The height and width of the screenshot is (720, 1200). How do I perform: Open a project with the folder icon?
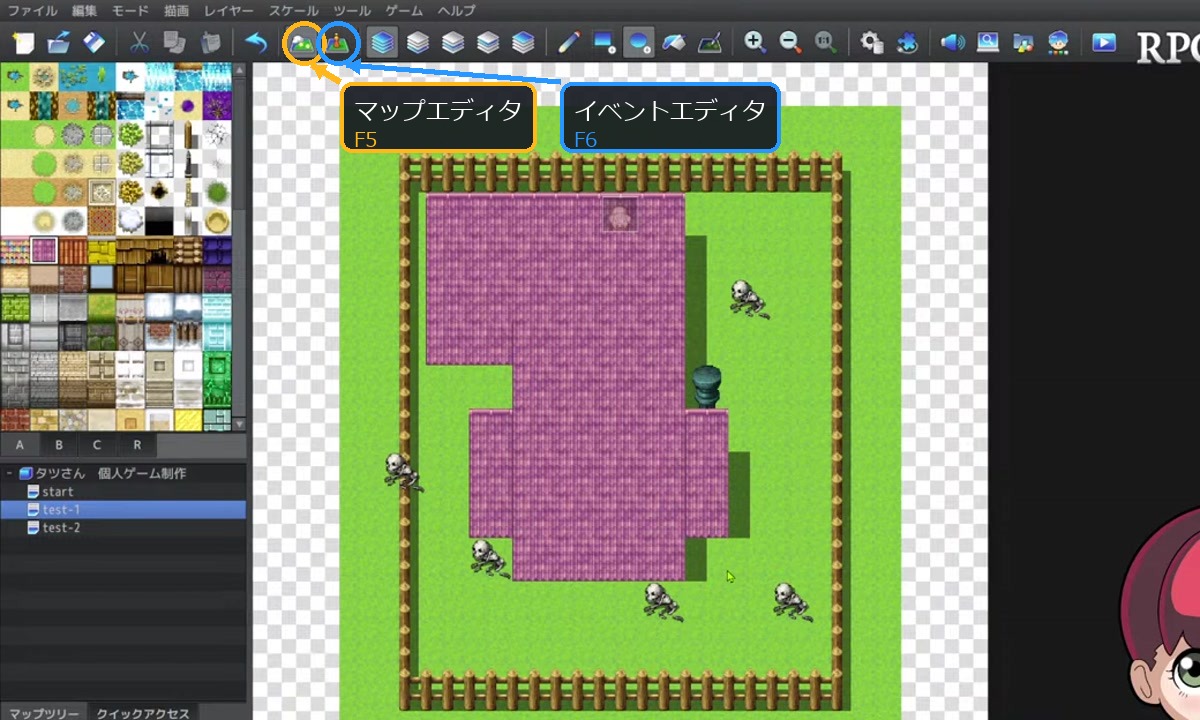click(x=58, y=43)
